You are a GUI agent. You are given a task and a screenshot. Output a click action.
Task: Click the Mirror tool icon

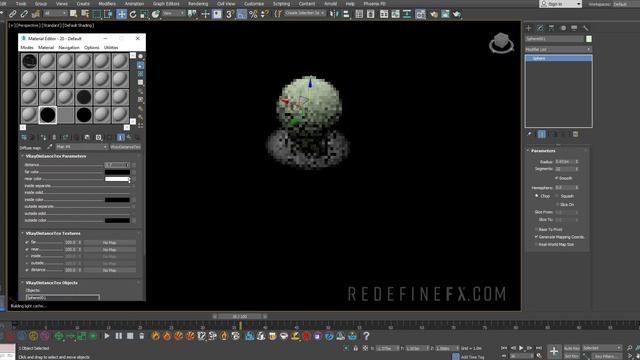[x=334, y=14]
